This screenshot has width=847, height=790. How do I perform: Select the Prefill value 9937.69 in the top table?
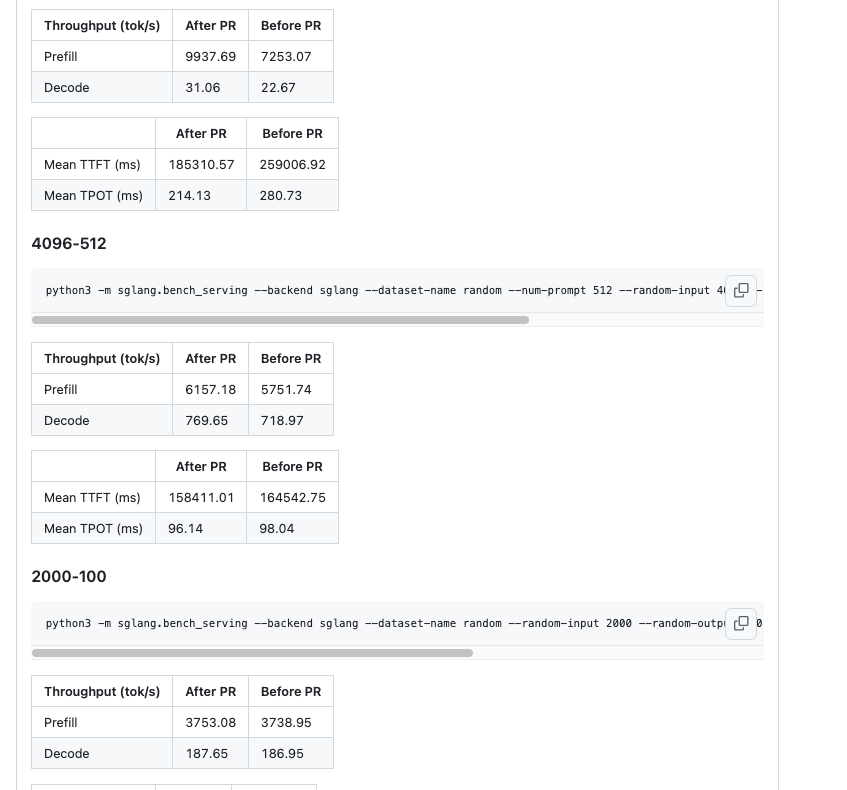(x=210, y=56)
